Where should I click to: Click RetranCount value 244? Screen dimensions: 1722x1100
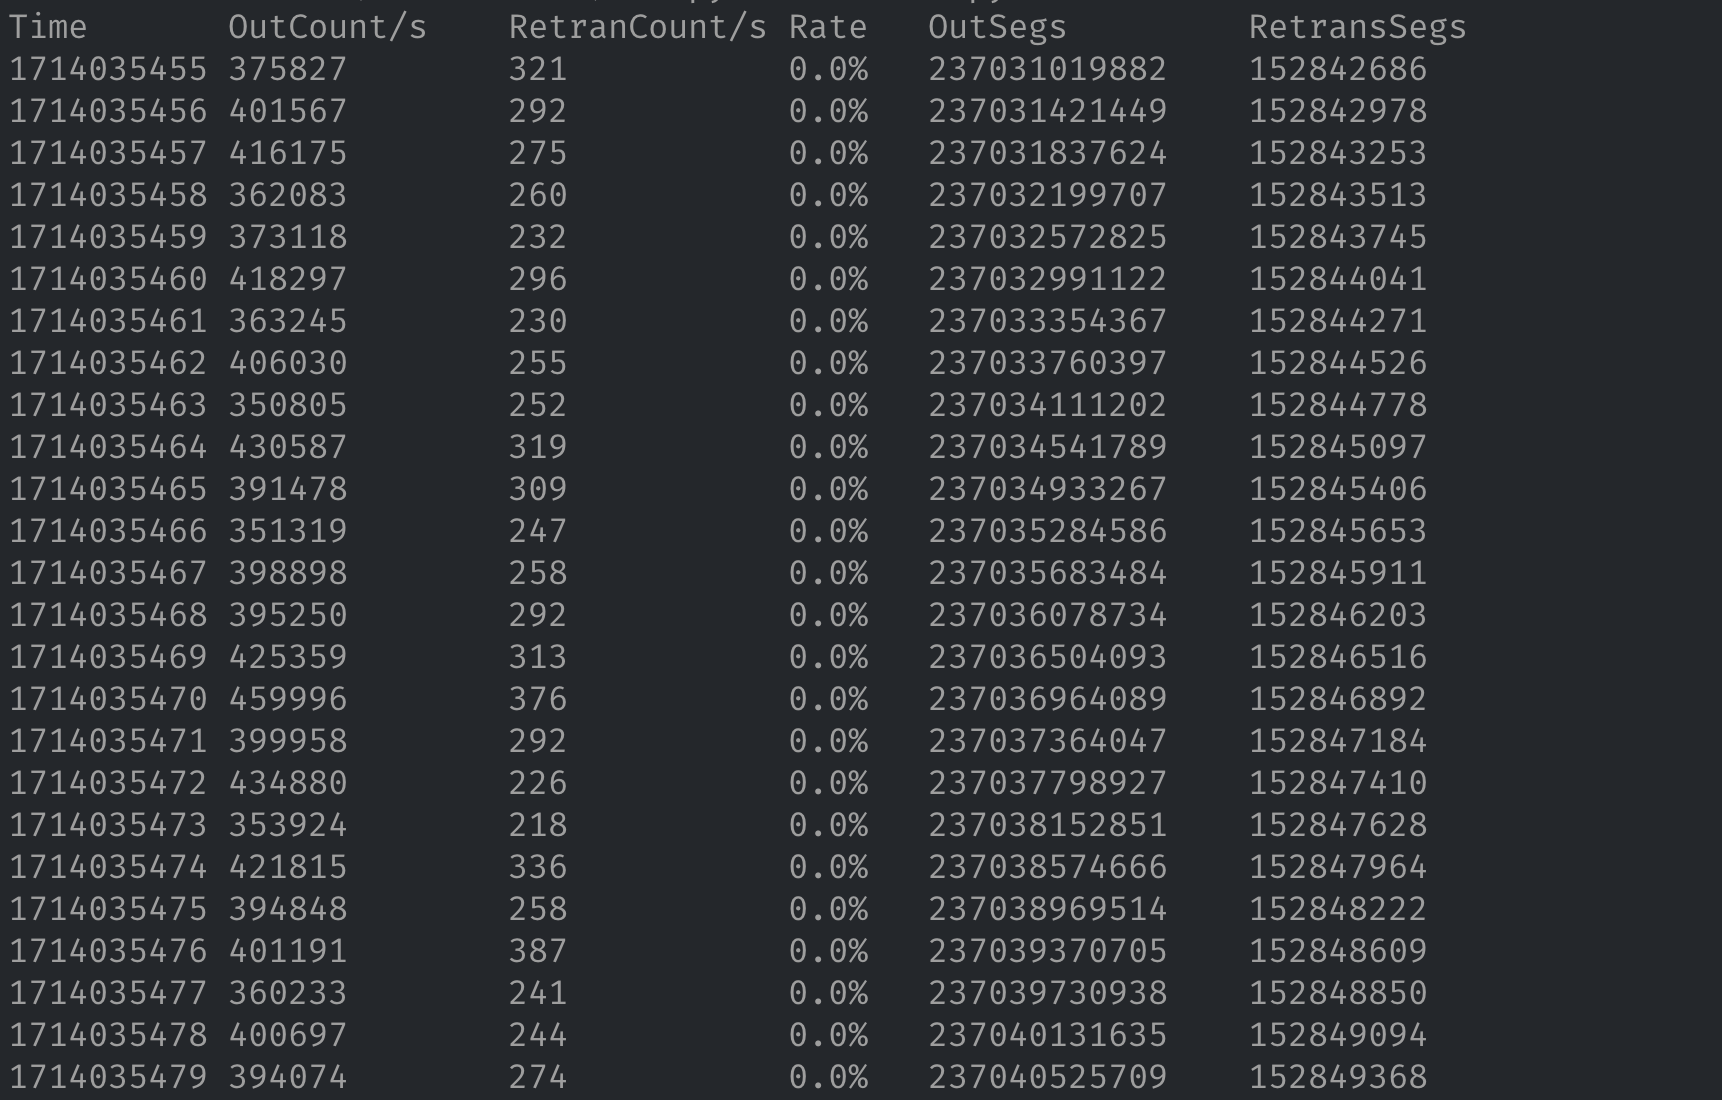point(538,1035)
